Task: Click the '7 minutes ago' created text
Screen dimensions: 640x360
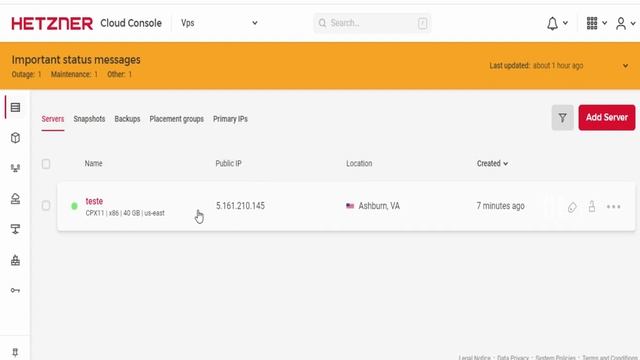Action: pyautogui.click(x=500, y=206)
